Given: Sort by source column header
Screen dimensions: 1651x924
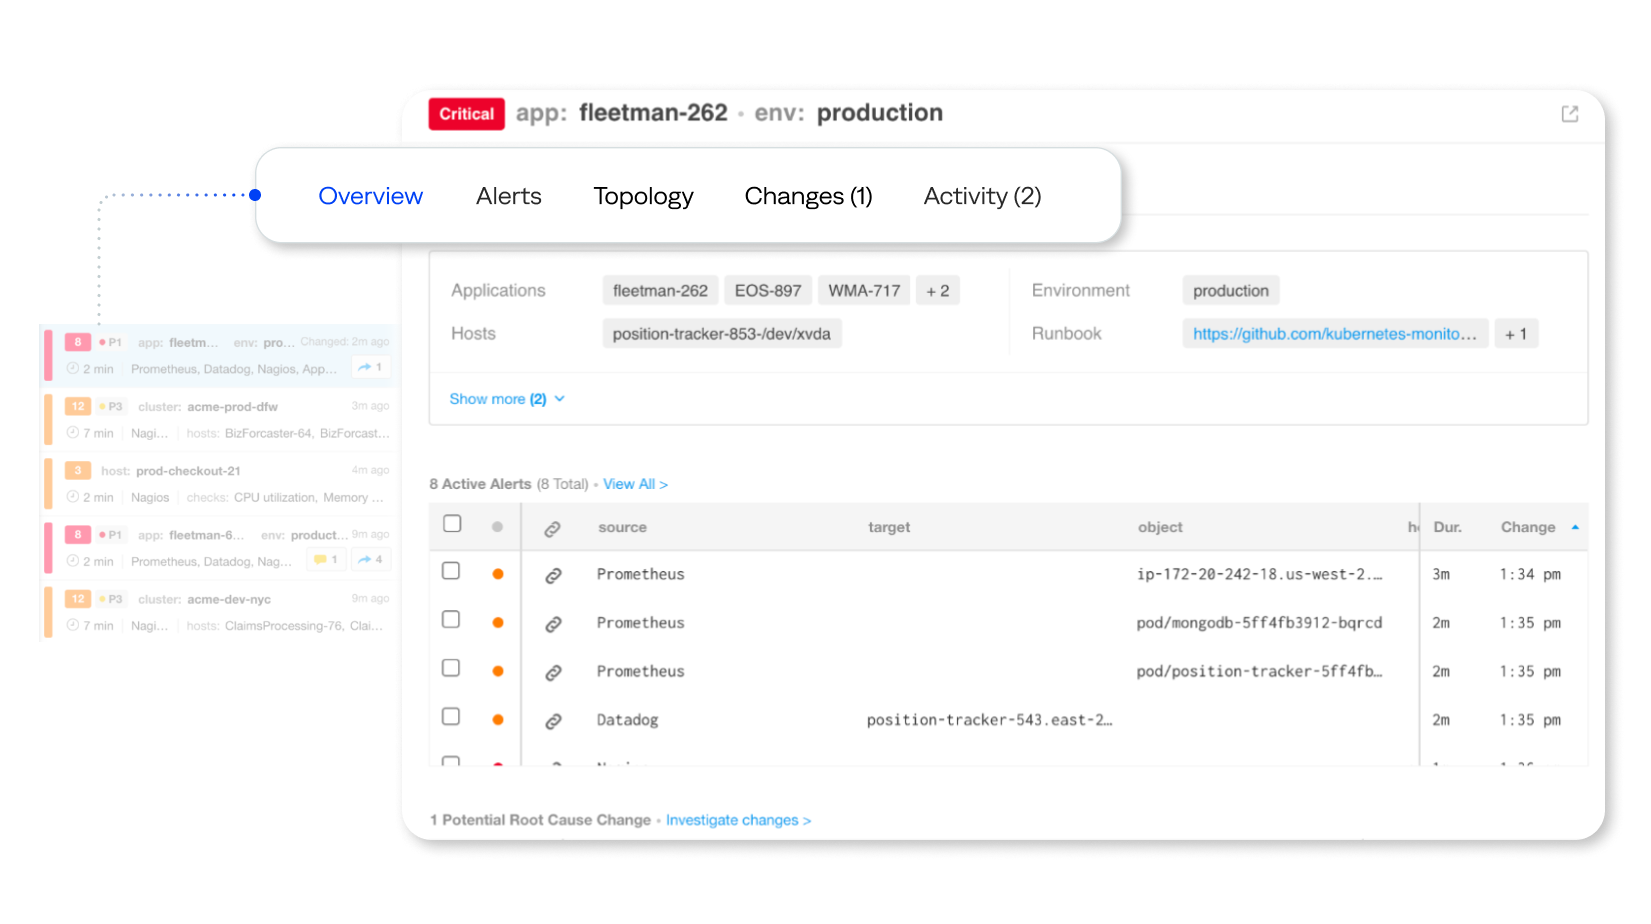Looking at the screenshot, I should click(622, 527).
